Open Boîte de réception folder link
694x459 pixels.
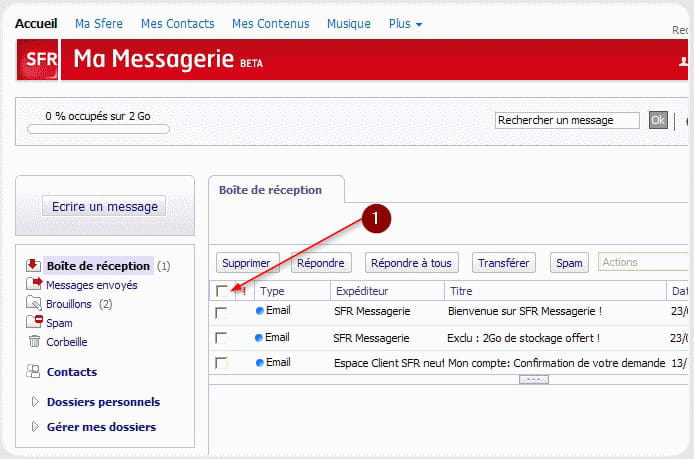[x=99, y=266]
